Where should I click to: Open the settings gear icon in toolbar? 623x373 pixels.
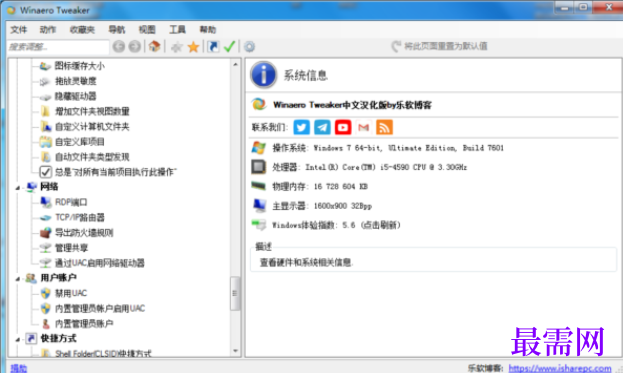249,46
